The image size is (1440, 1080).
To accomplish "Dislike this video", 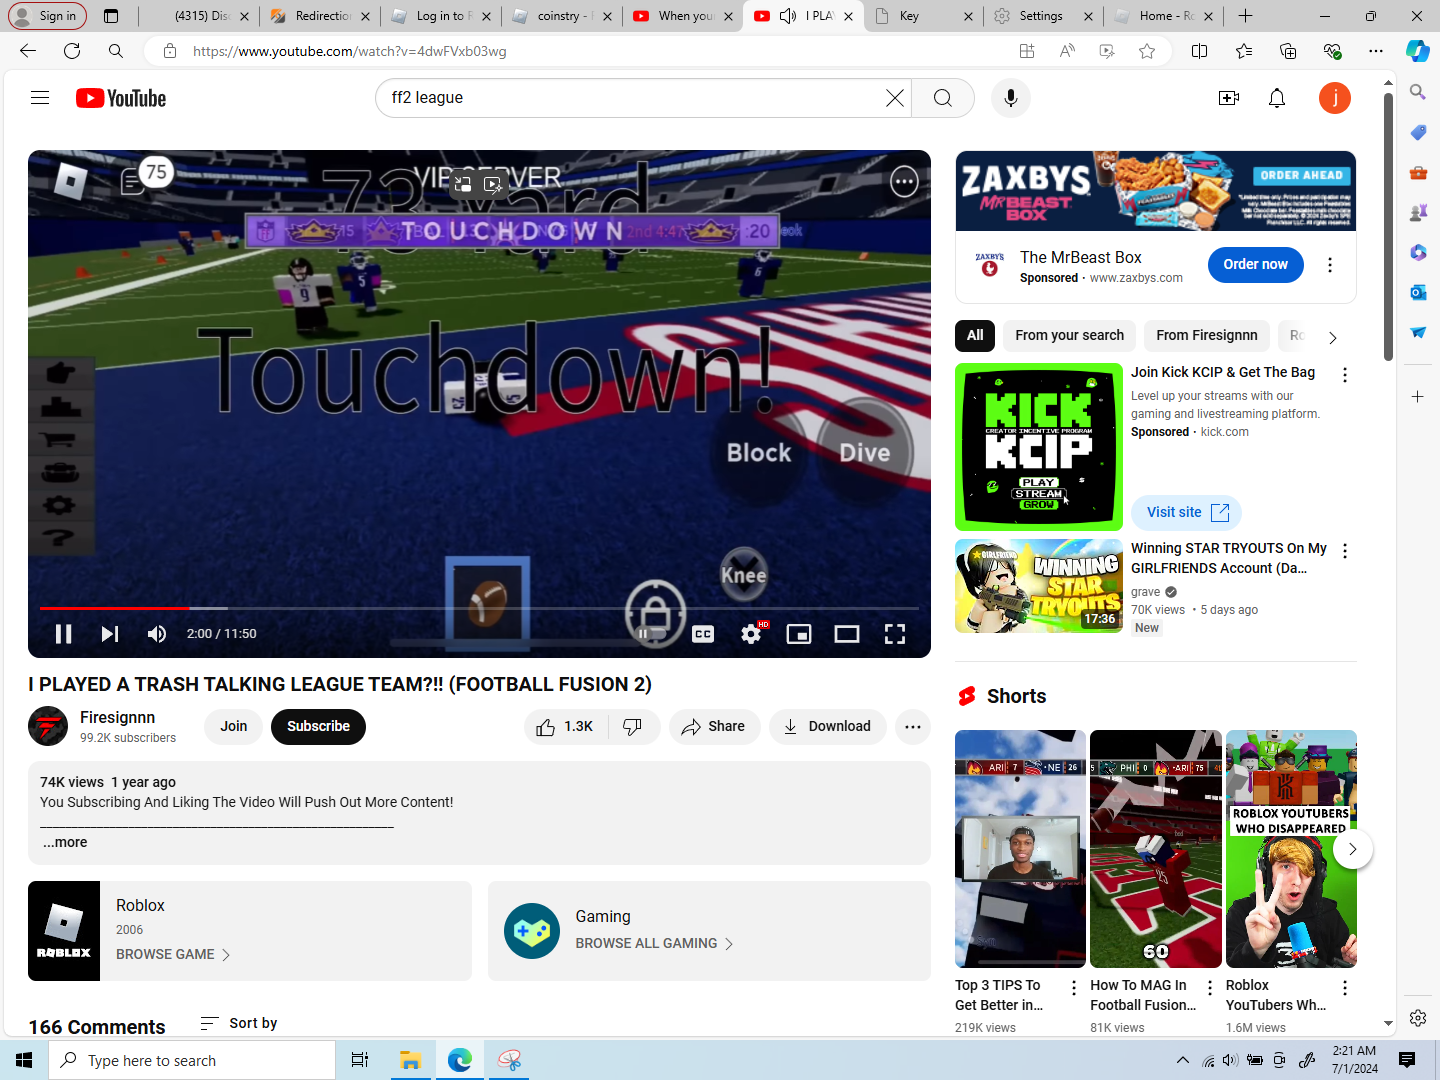I will 633,727.
